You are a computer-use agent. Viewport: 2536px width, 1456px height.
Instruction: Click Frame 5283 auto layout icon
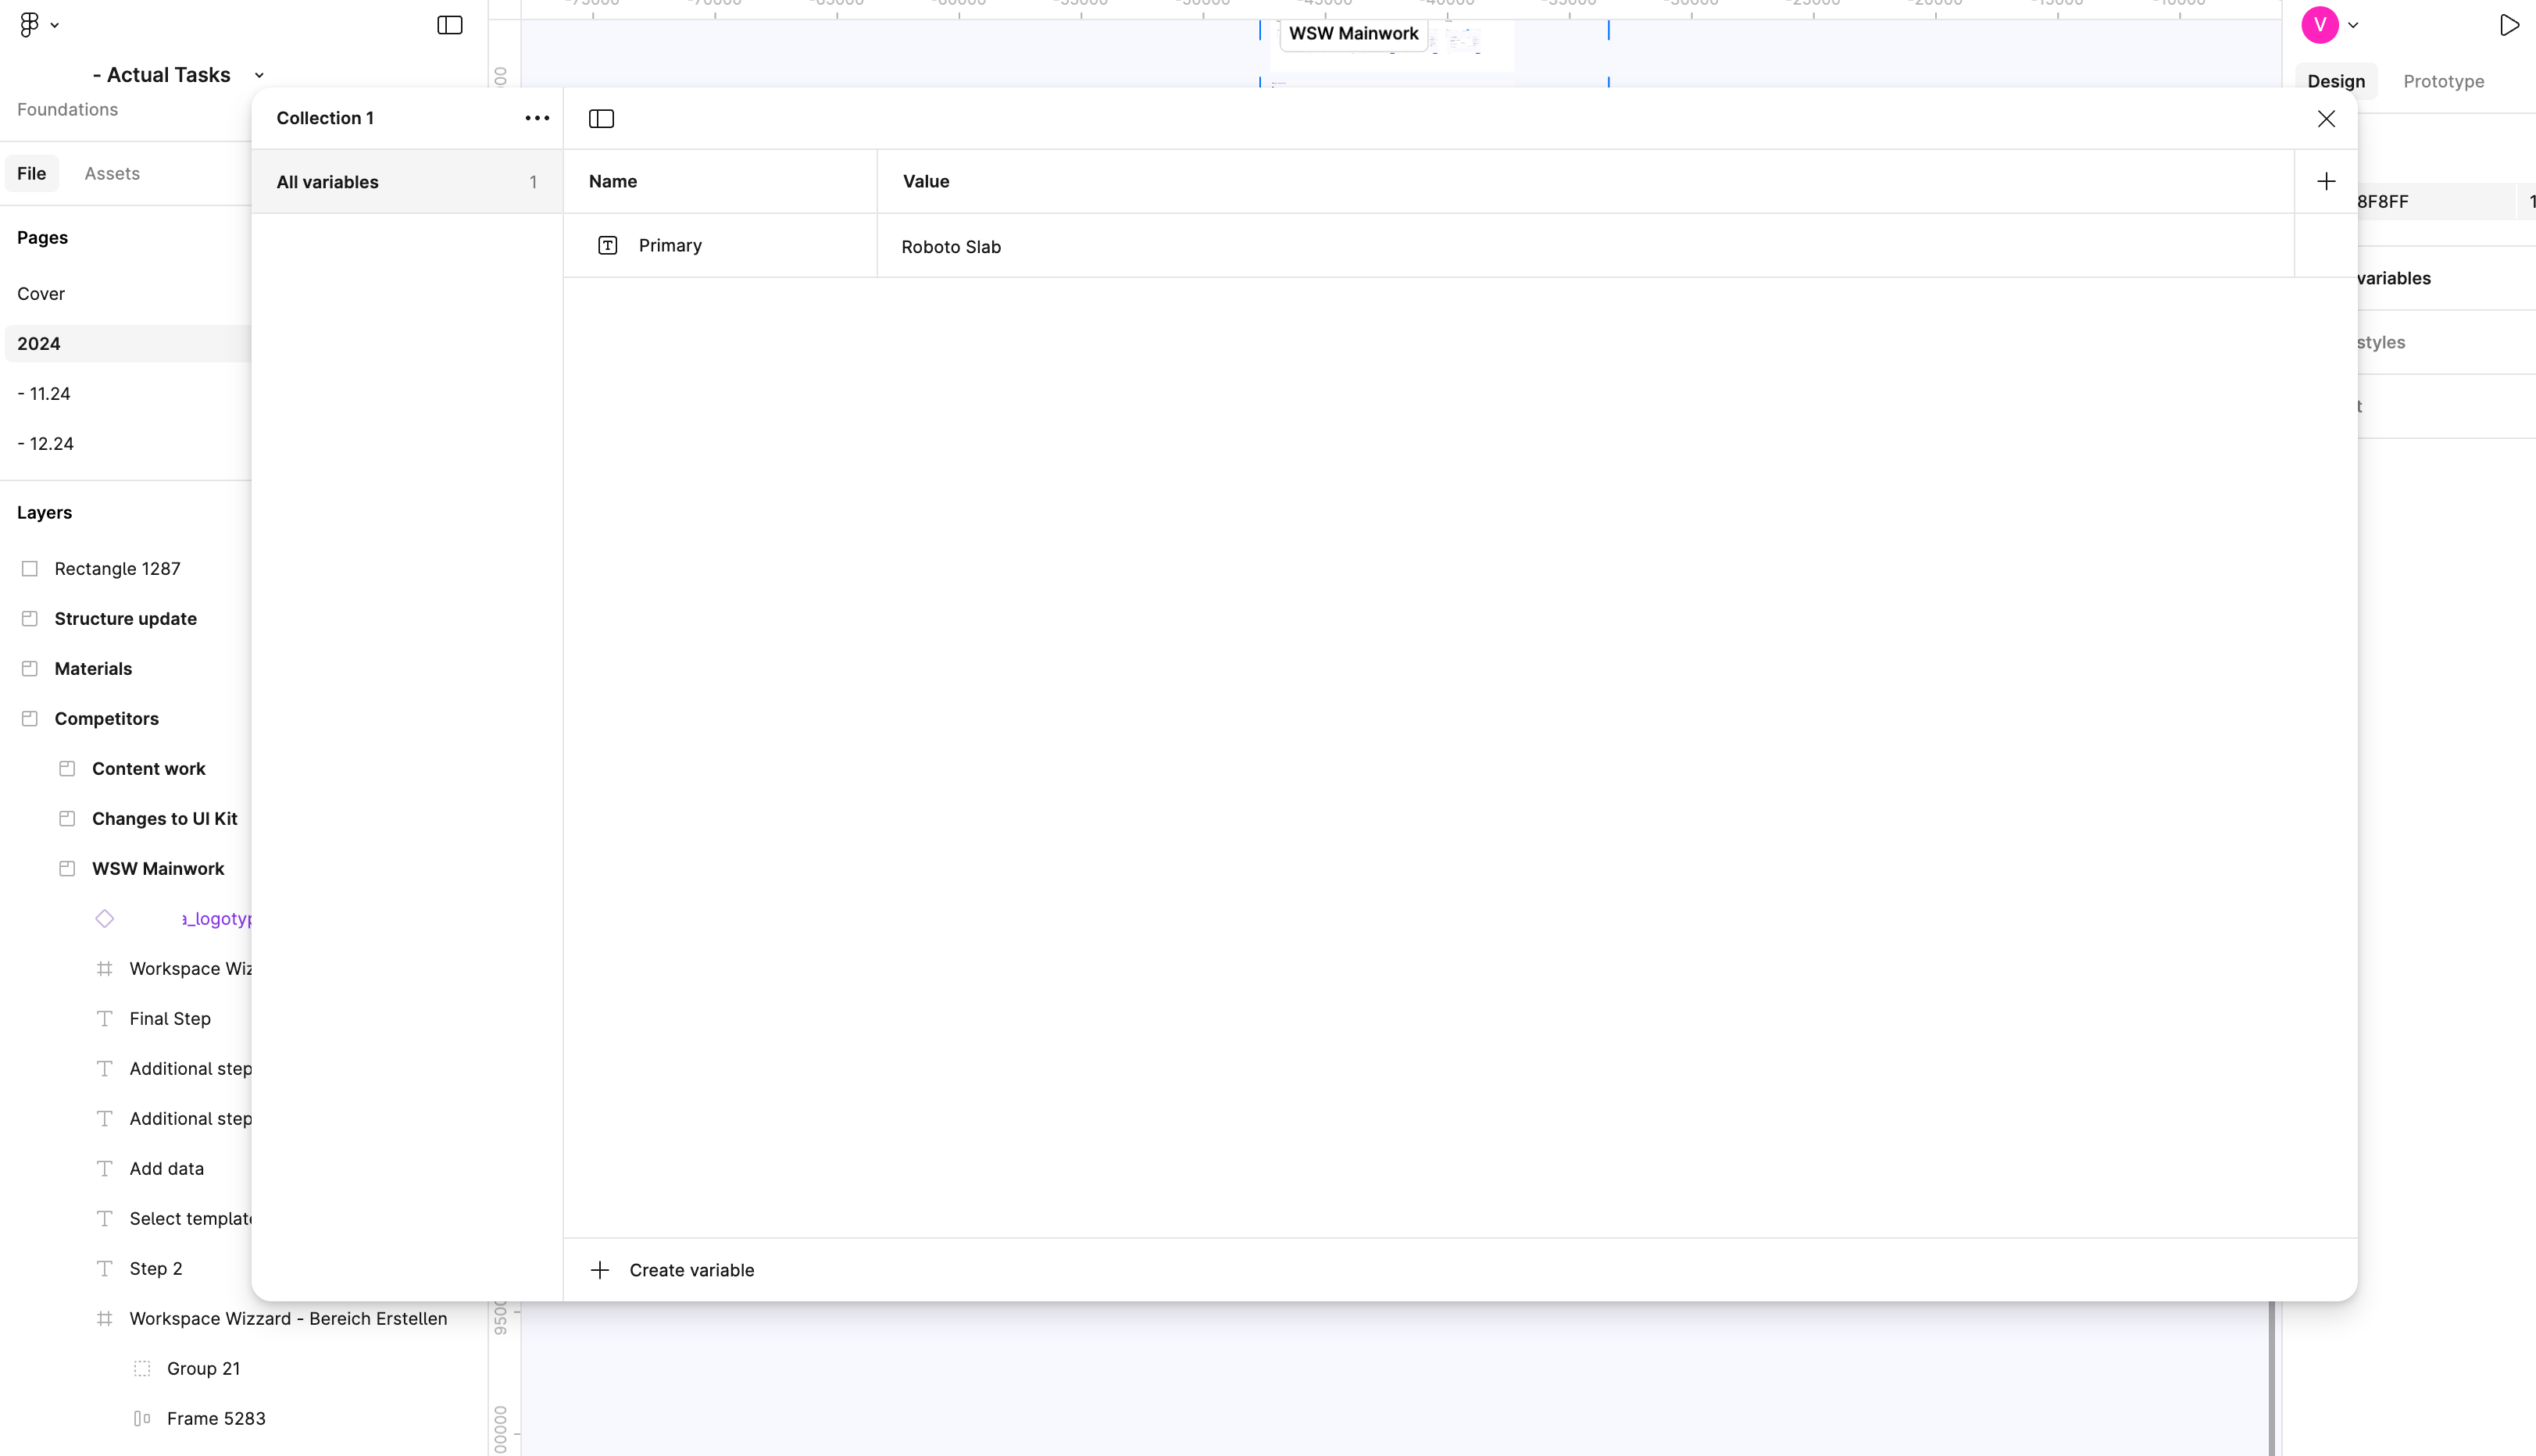tap(142, 1419)
